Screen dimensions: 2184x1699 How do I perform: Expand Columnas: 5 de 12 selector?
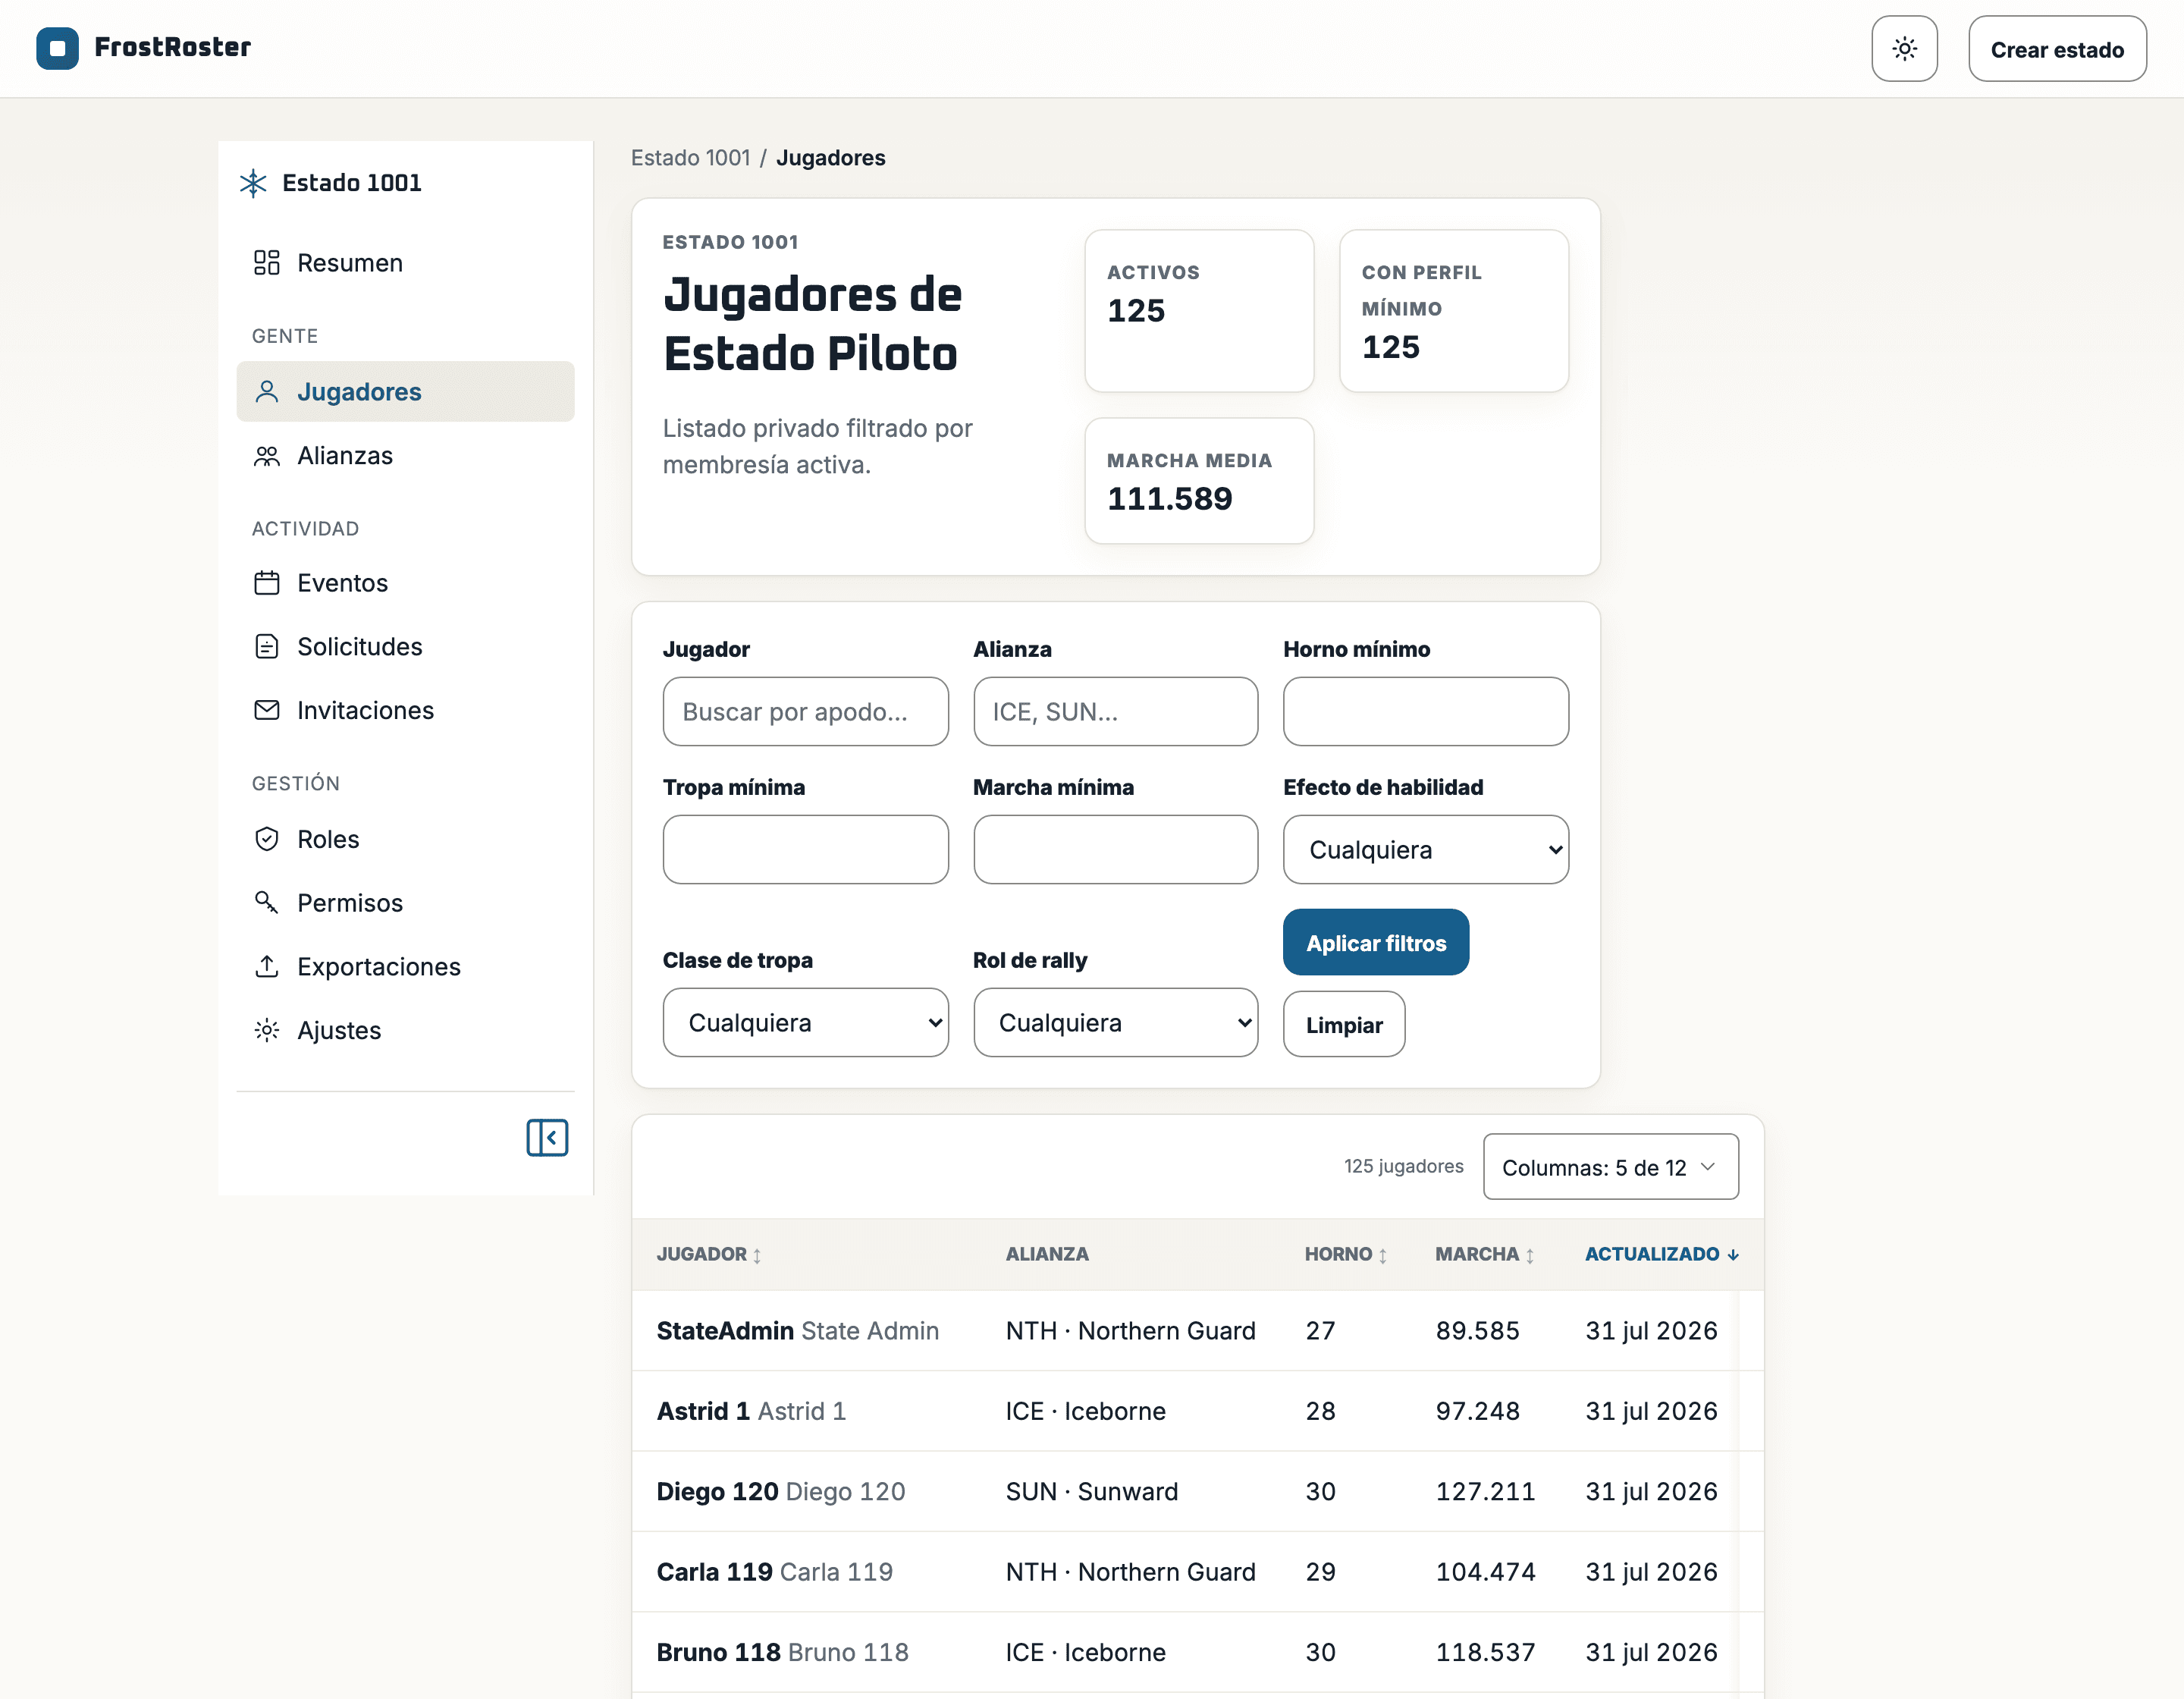pos(1611,1167)
